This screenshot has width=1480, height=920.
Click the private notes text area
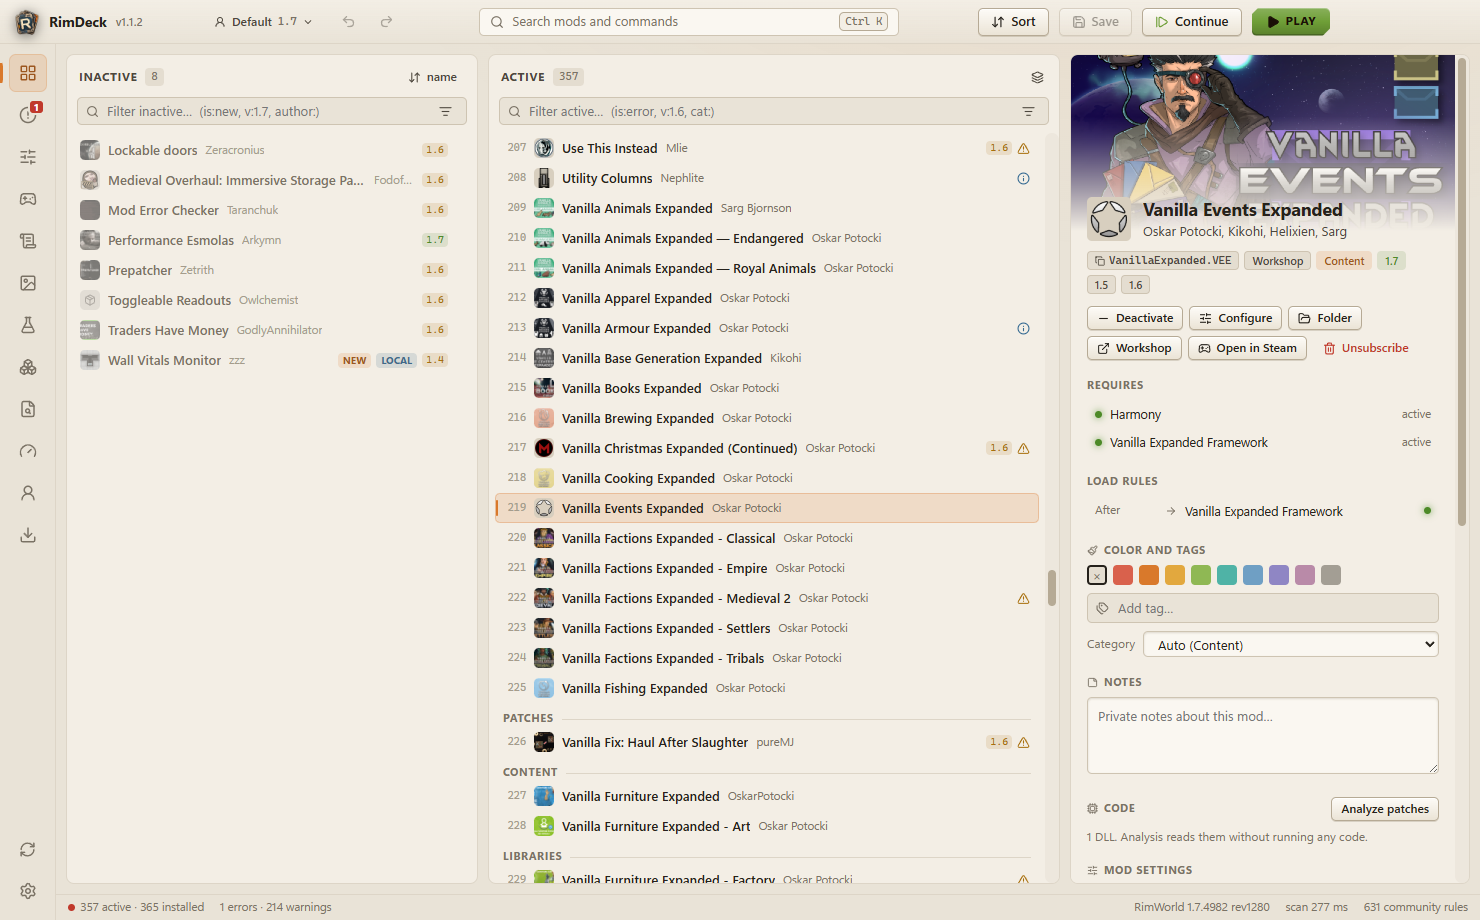click(1263, 735)
